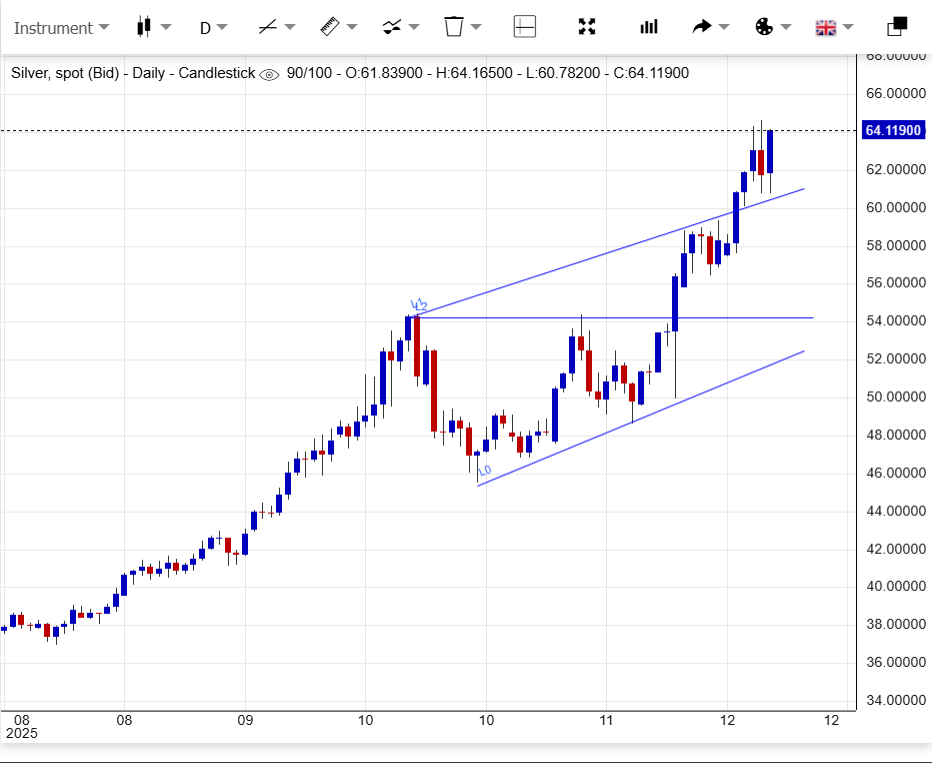Open the indicators tool icon
The image size is (932, 763).
coord(392,27)
